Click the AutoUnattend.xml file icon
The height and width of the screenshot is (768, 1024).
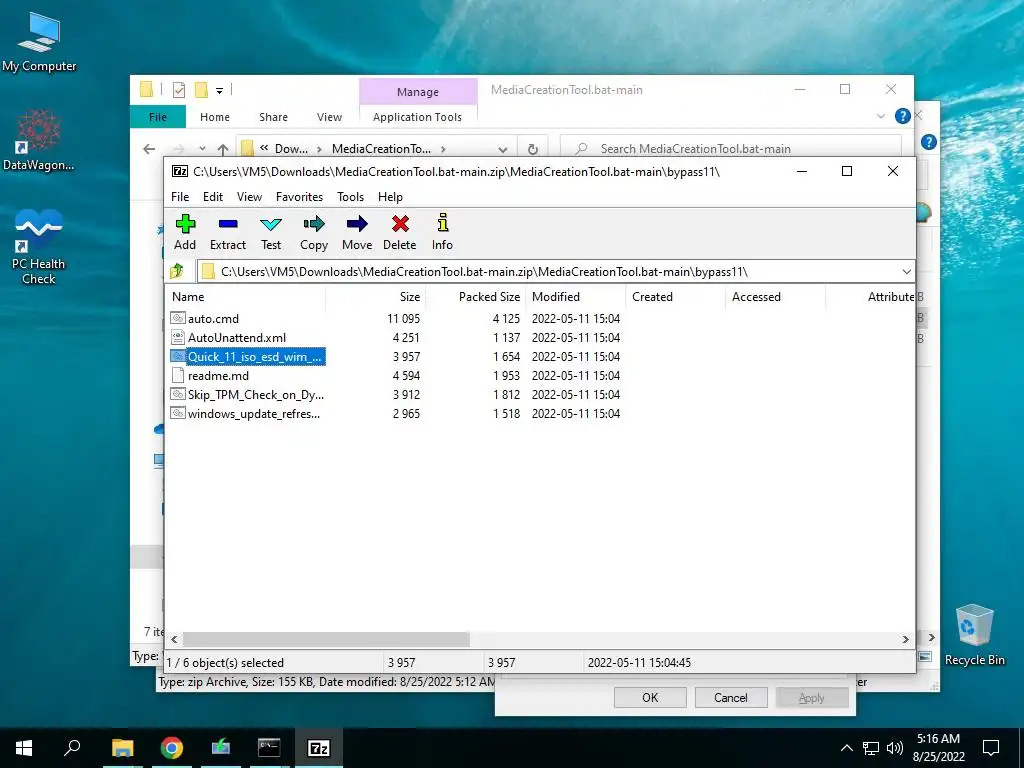tap(178, 337)
